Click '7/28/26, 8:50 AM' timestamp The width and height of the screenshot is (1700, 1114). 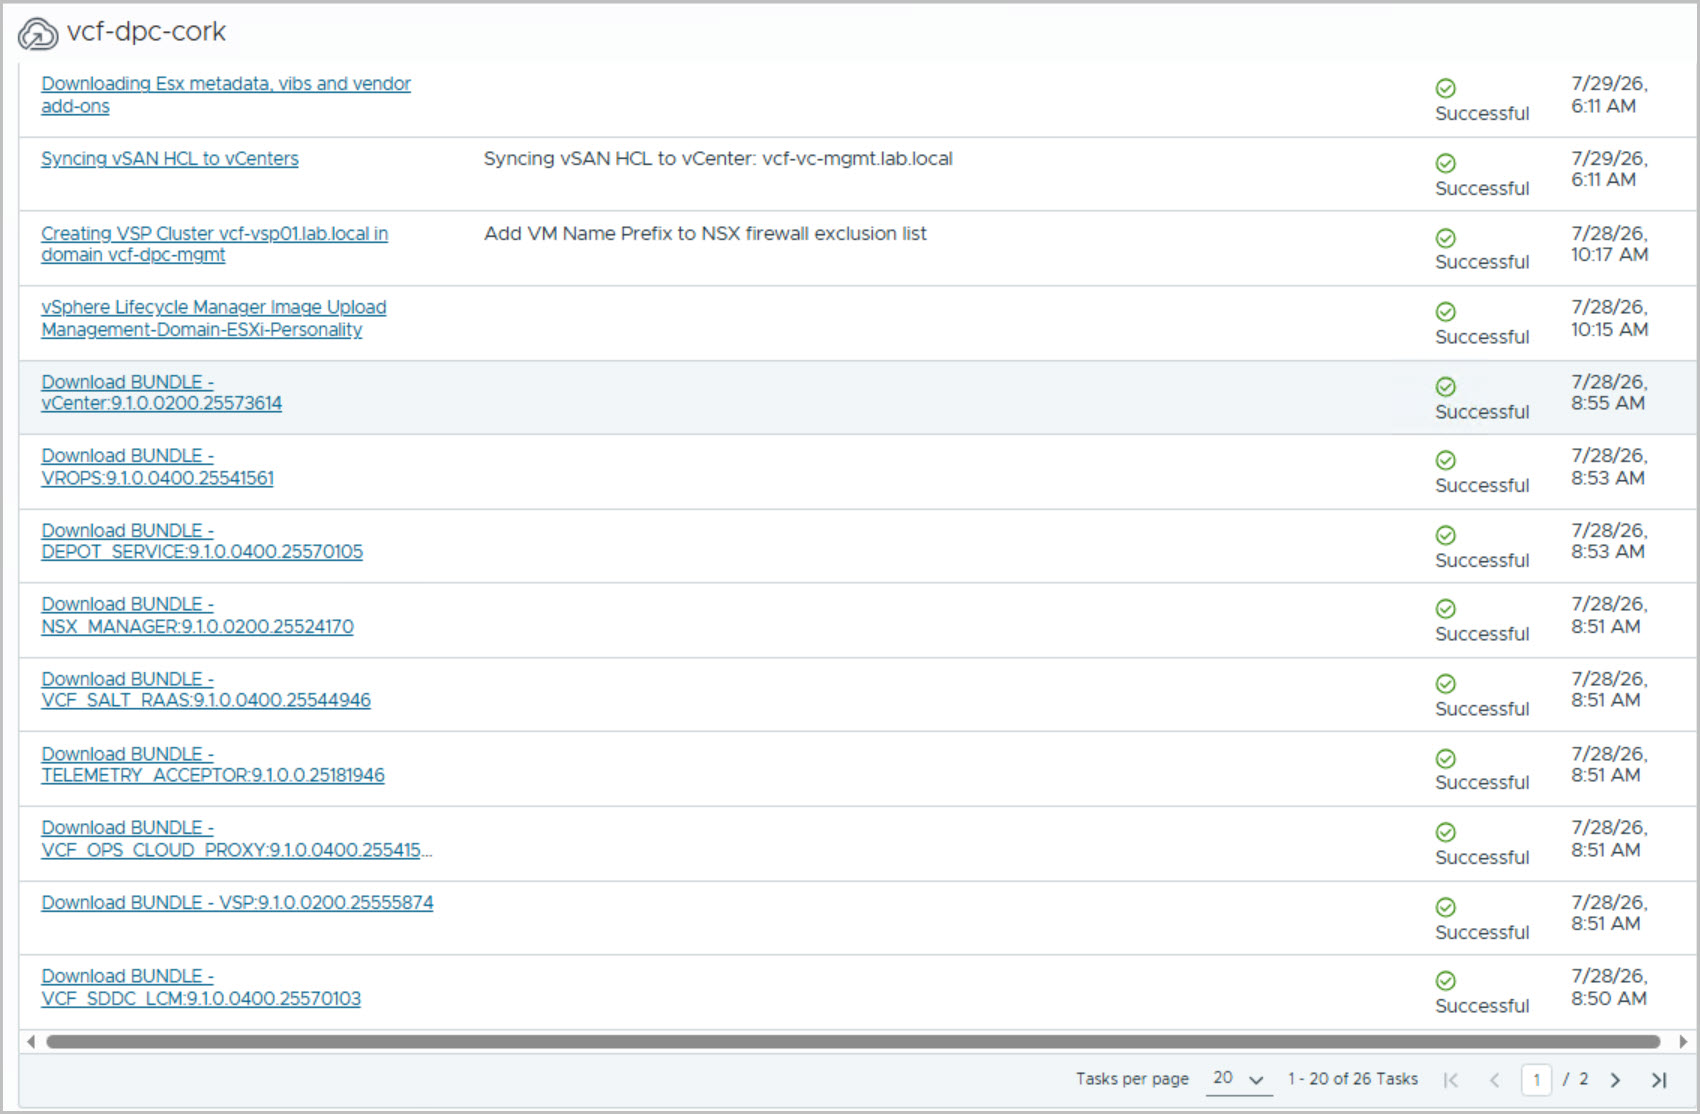click(1609, 987)
